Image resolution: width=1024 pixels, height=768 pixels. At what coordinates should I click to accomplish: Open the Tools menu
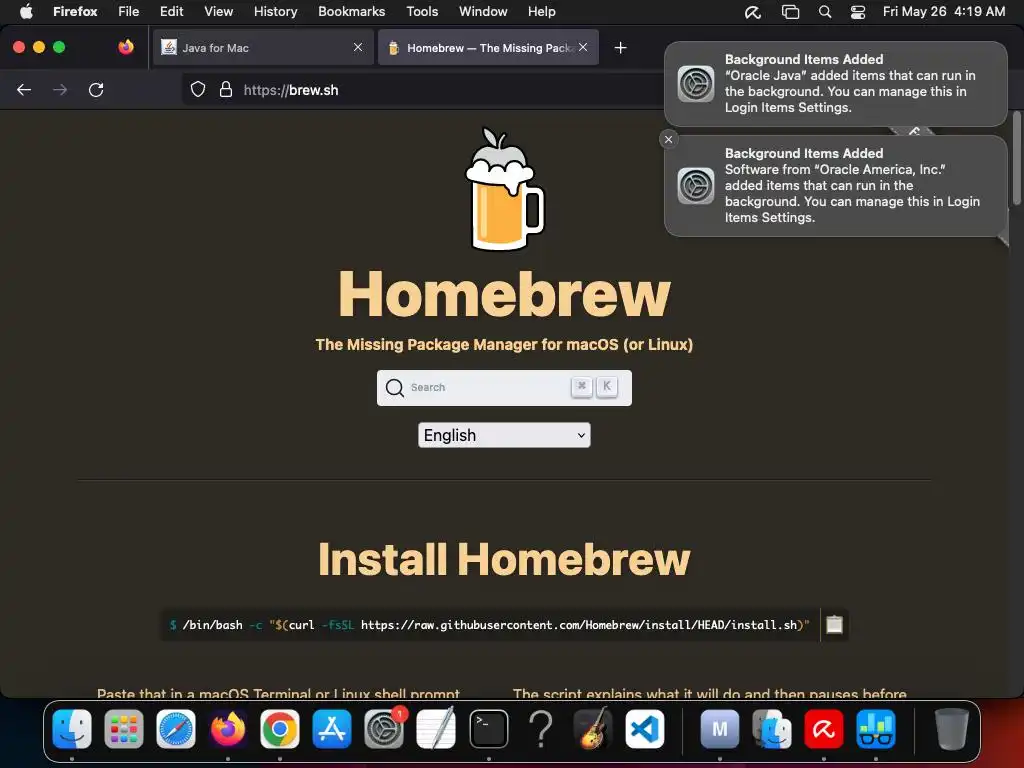click(422, 12)
